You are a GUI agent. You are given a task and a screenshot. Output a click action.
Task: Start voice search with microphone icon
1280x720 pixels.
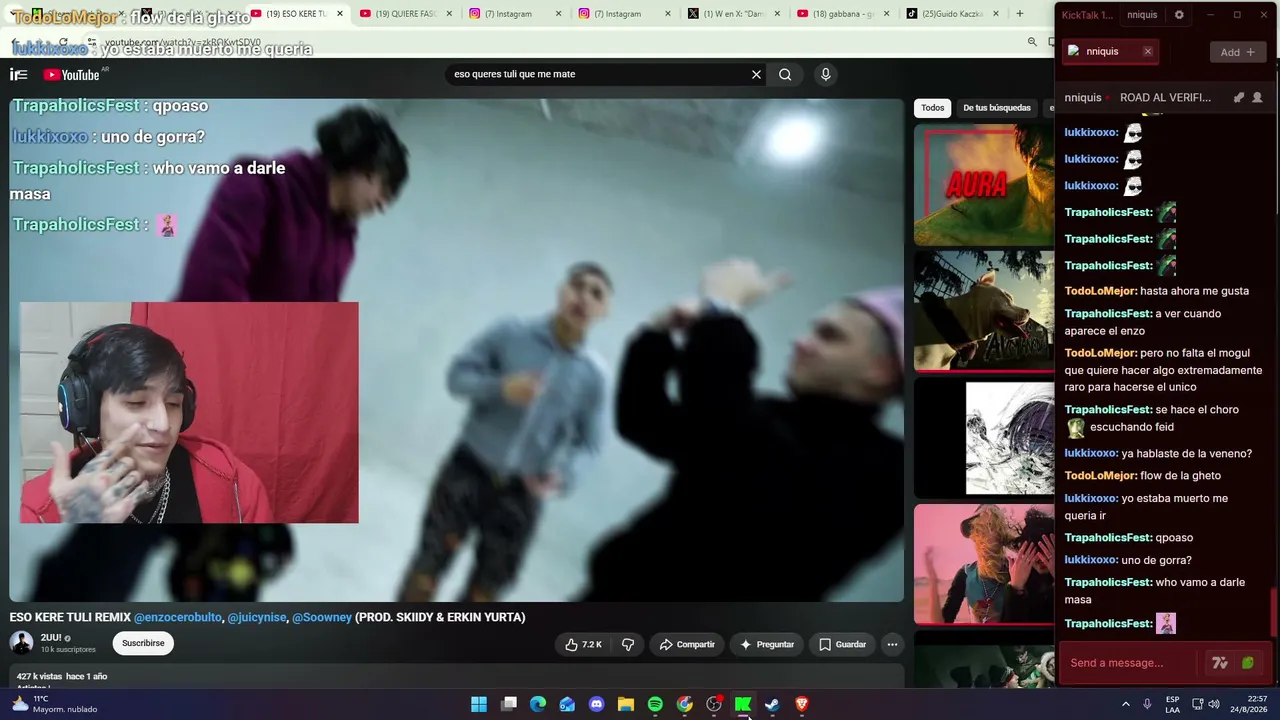(825, 74)
